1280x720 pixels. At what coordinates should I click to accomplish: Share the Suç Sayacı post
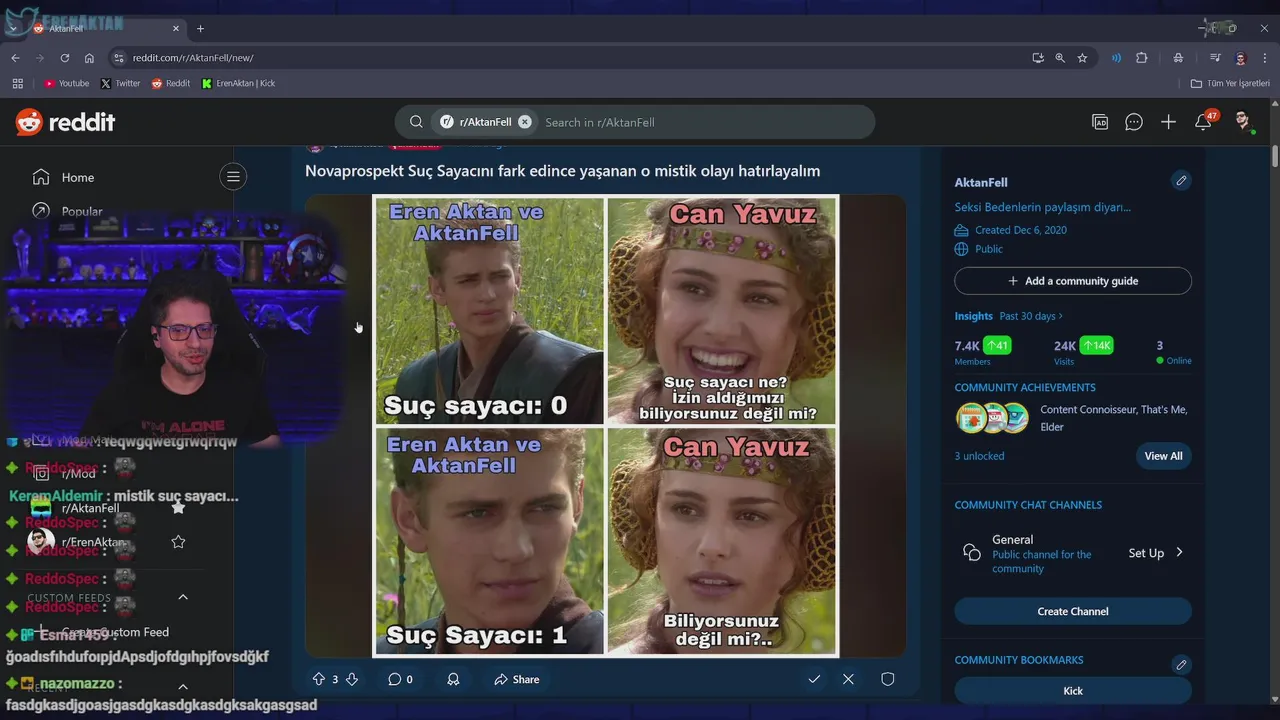(516, 679)
